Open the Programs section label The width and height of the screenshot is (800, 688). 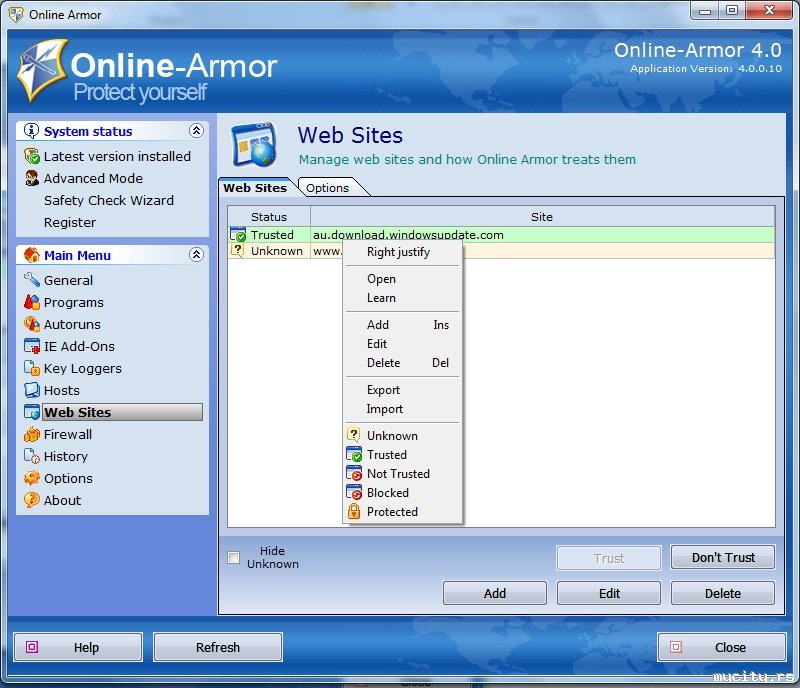pos(73,302)
